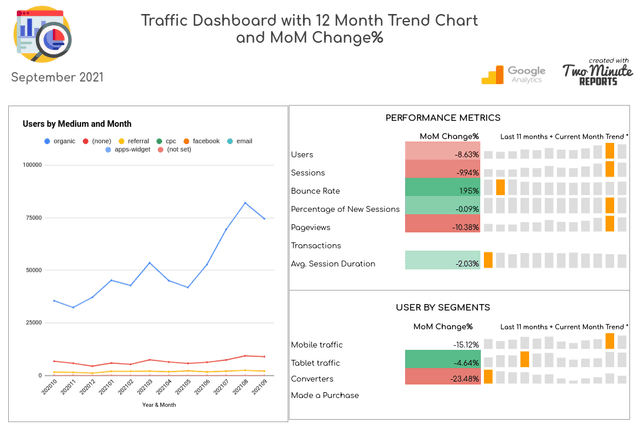
Task: Click the orange bar in Tablet traffic trend
Action: pyautogui.click(x=524, y=359)
